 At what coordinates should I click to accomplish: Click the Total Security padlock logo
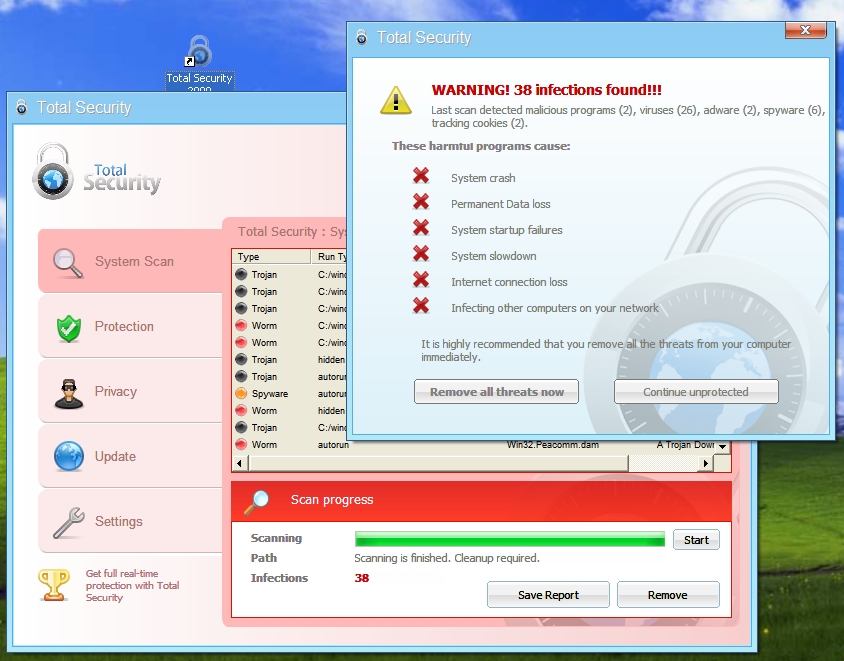click(x=52, y=171)
